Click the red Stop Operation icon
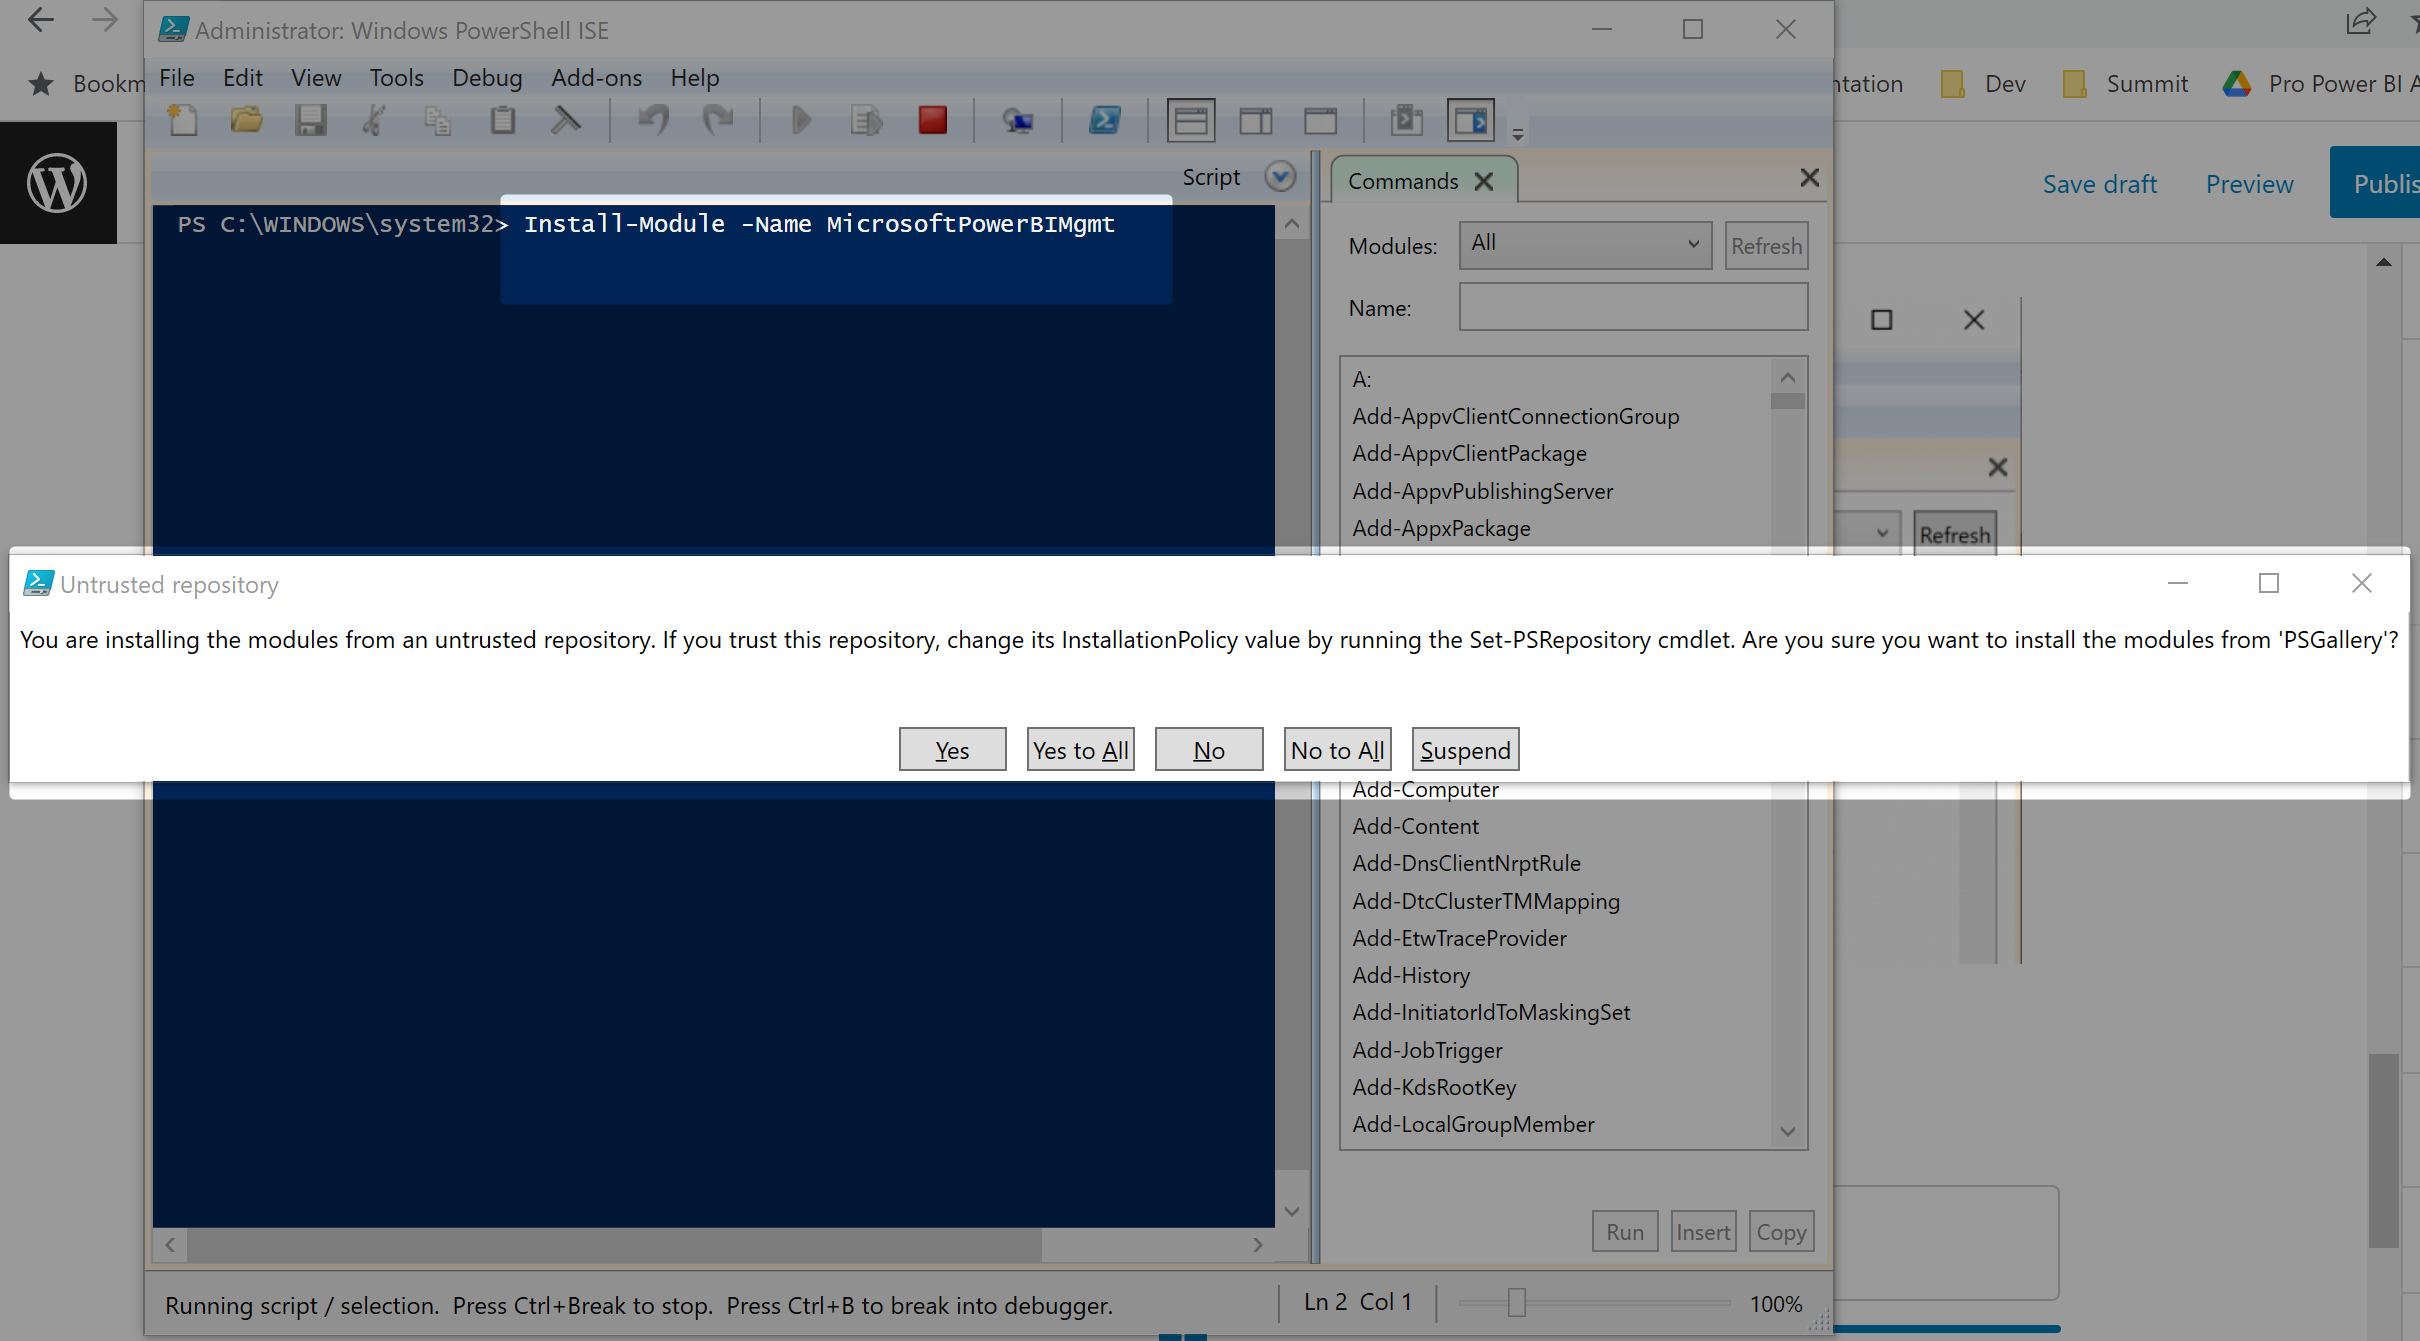 932,121
